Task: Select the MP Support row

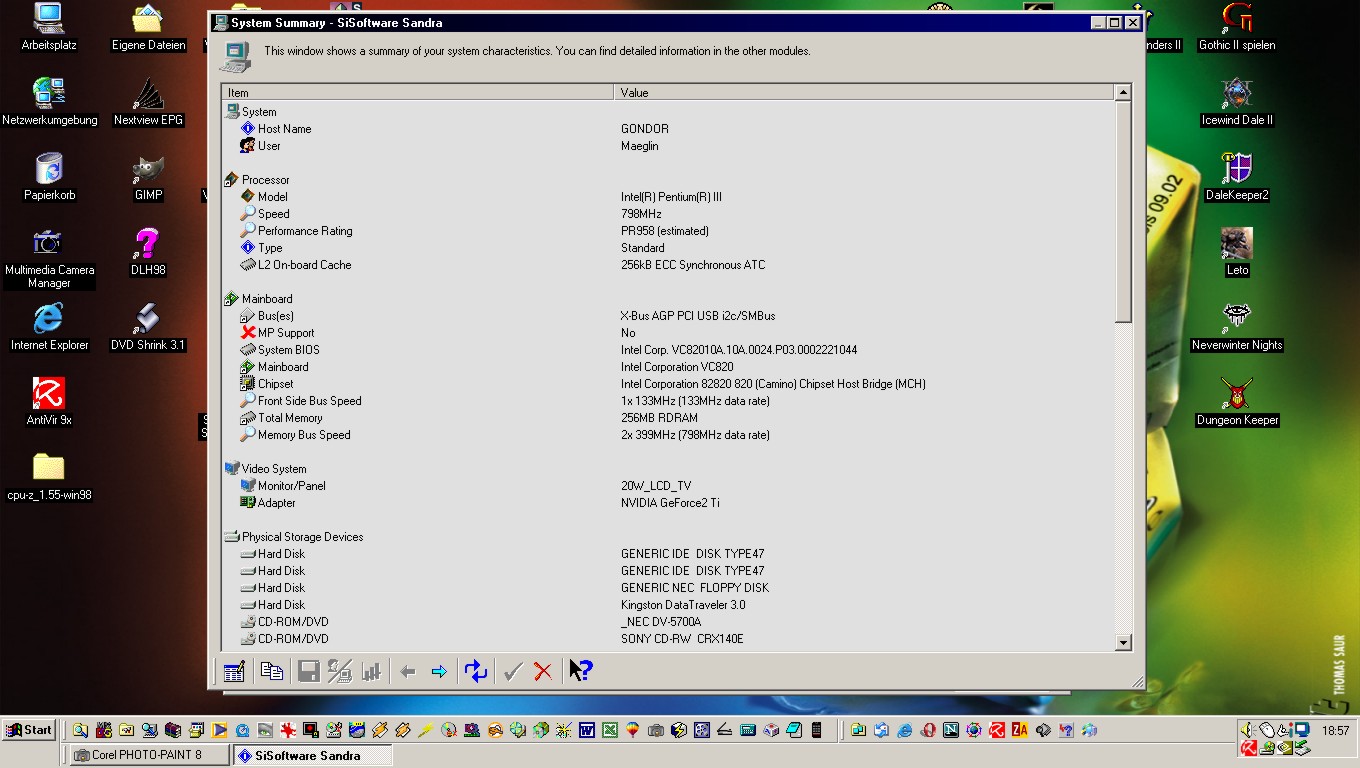Action: [x=668, y=333]
